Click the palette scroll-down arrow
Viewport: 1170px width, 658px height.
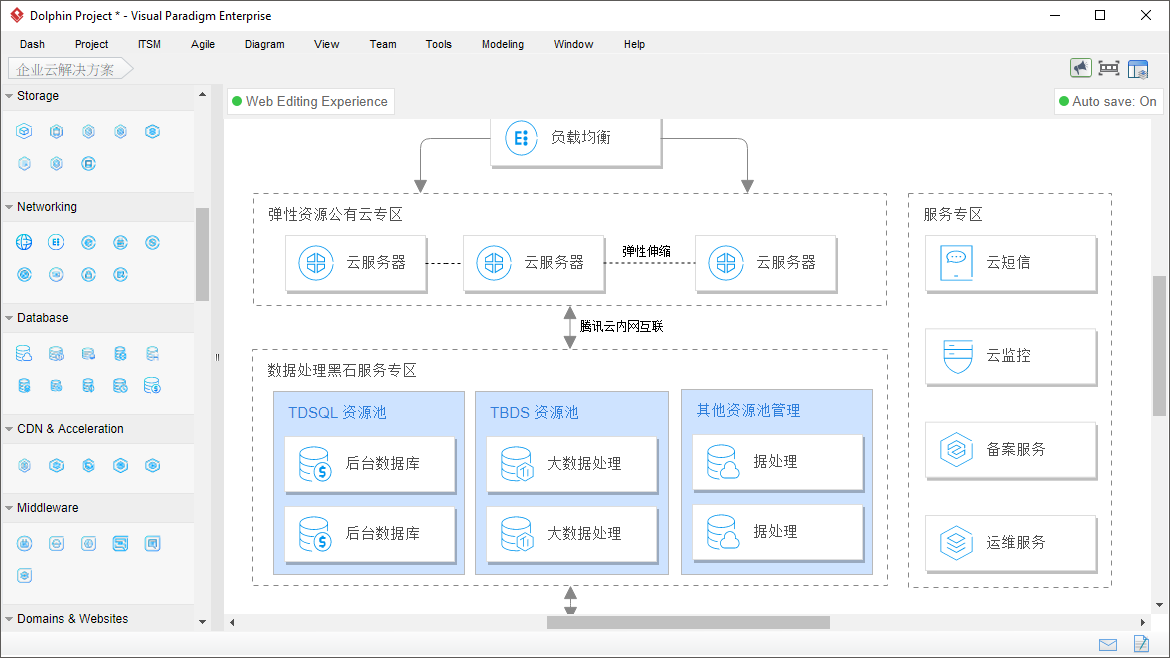(202, 621)
